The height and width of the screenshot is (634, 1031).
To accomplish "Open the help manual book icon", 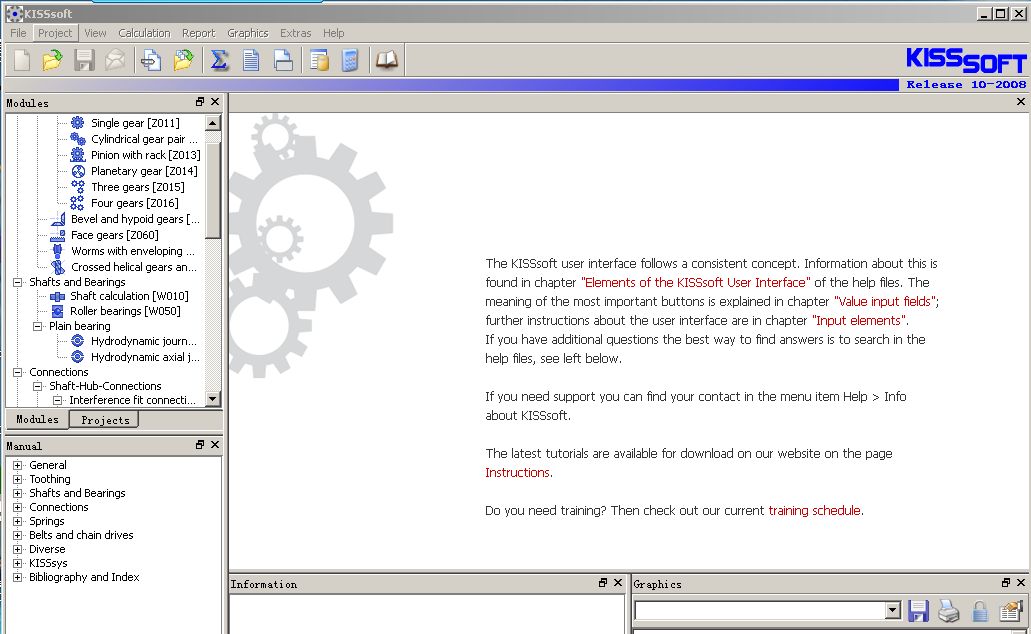I will coord(386,61).
